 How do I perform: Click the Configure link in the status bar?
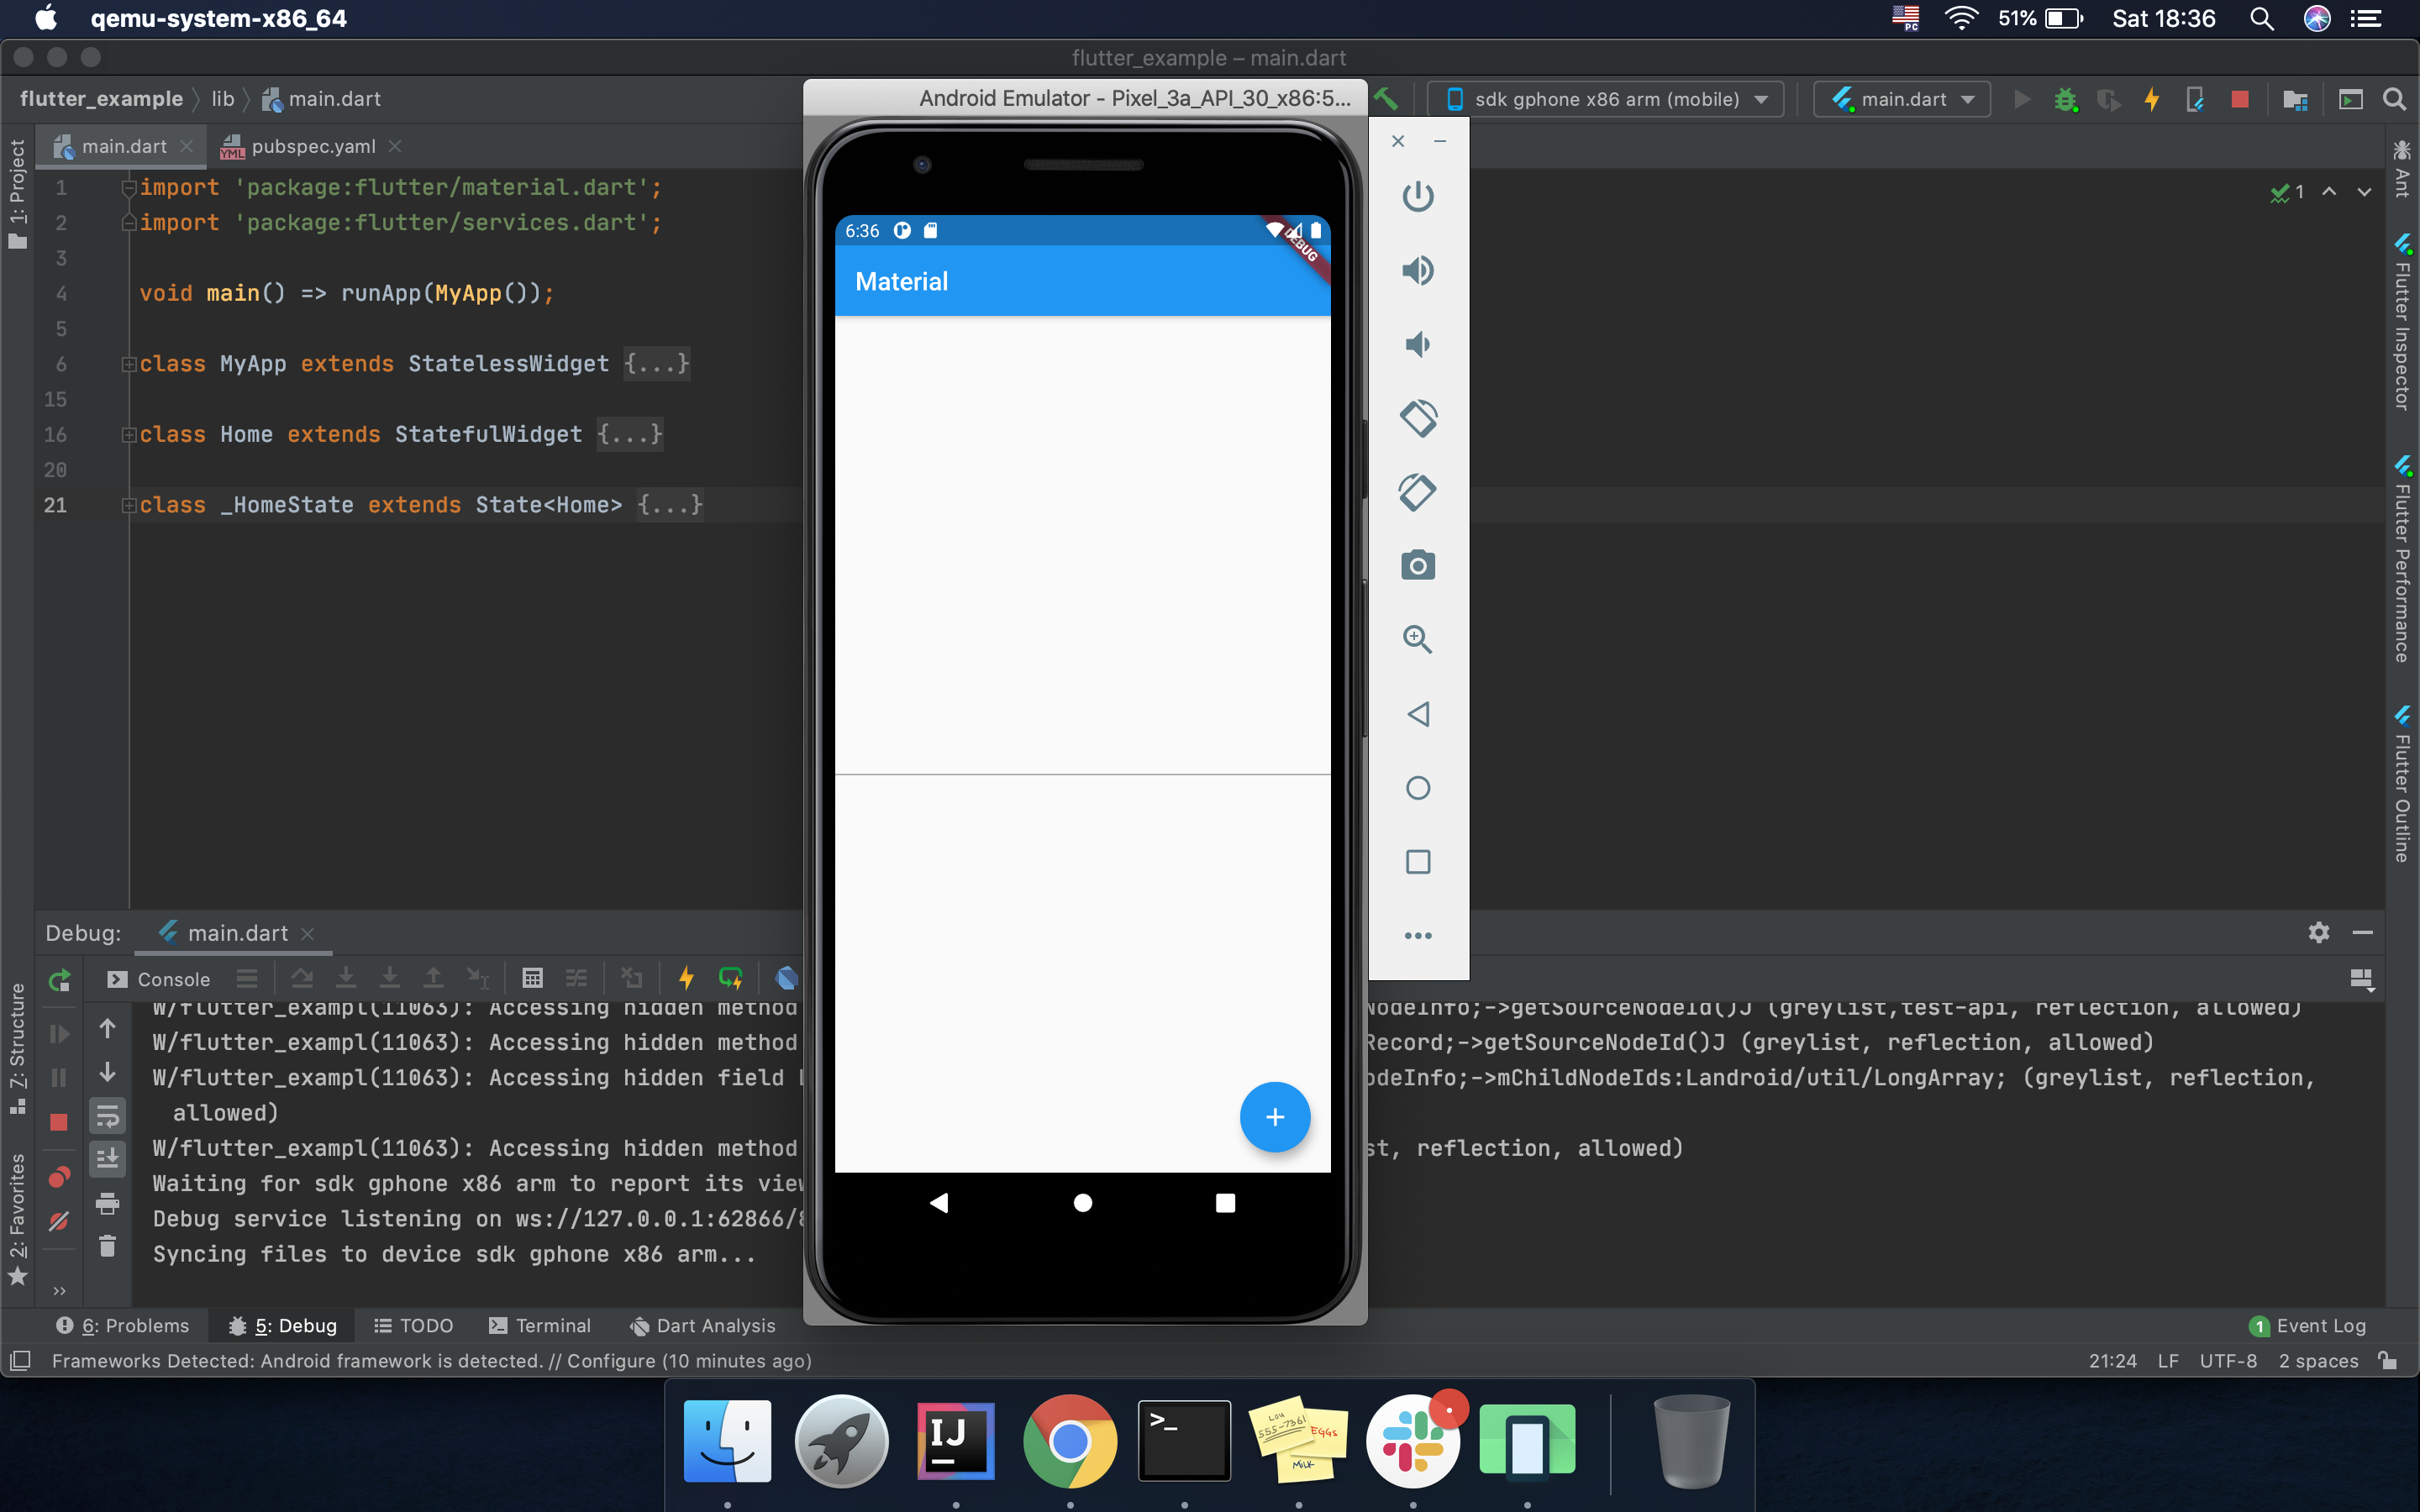click(x=612, y=1361)
